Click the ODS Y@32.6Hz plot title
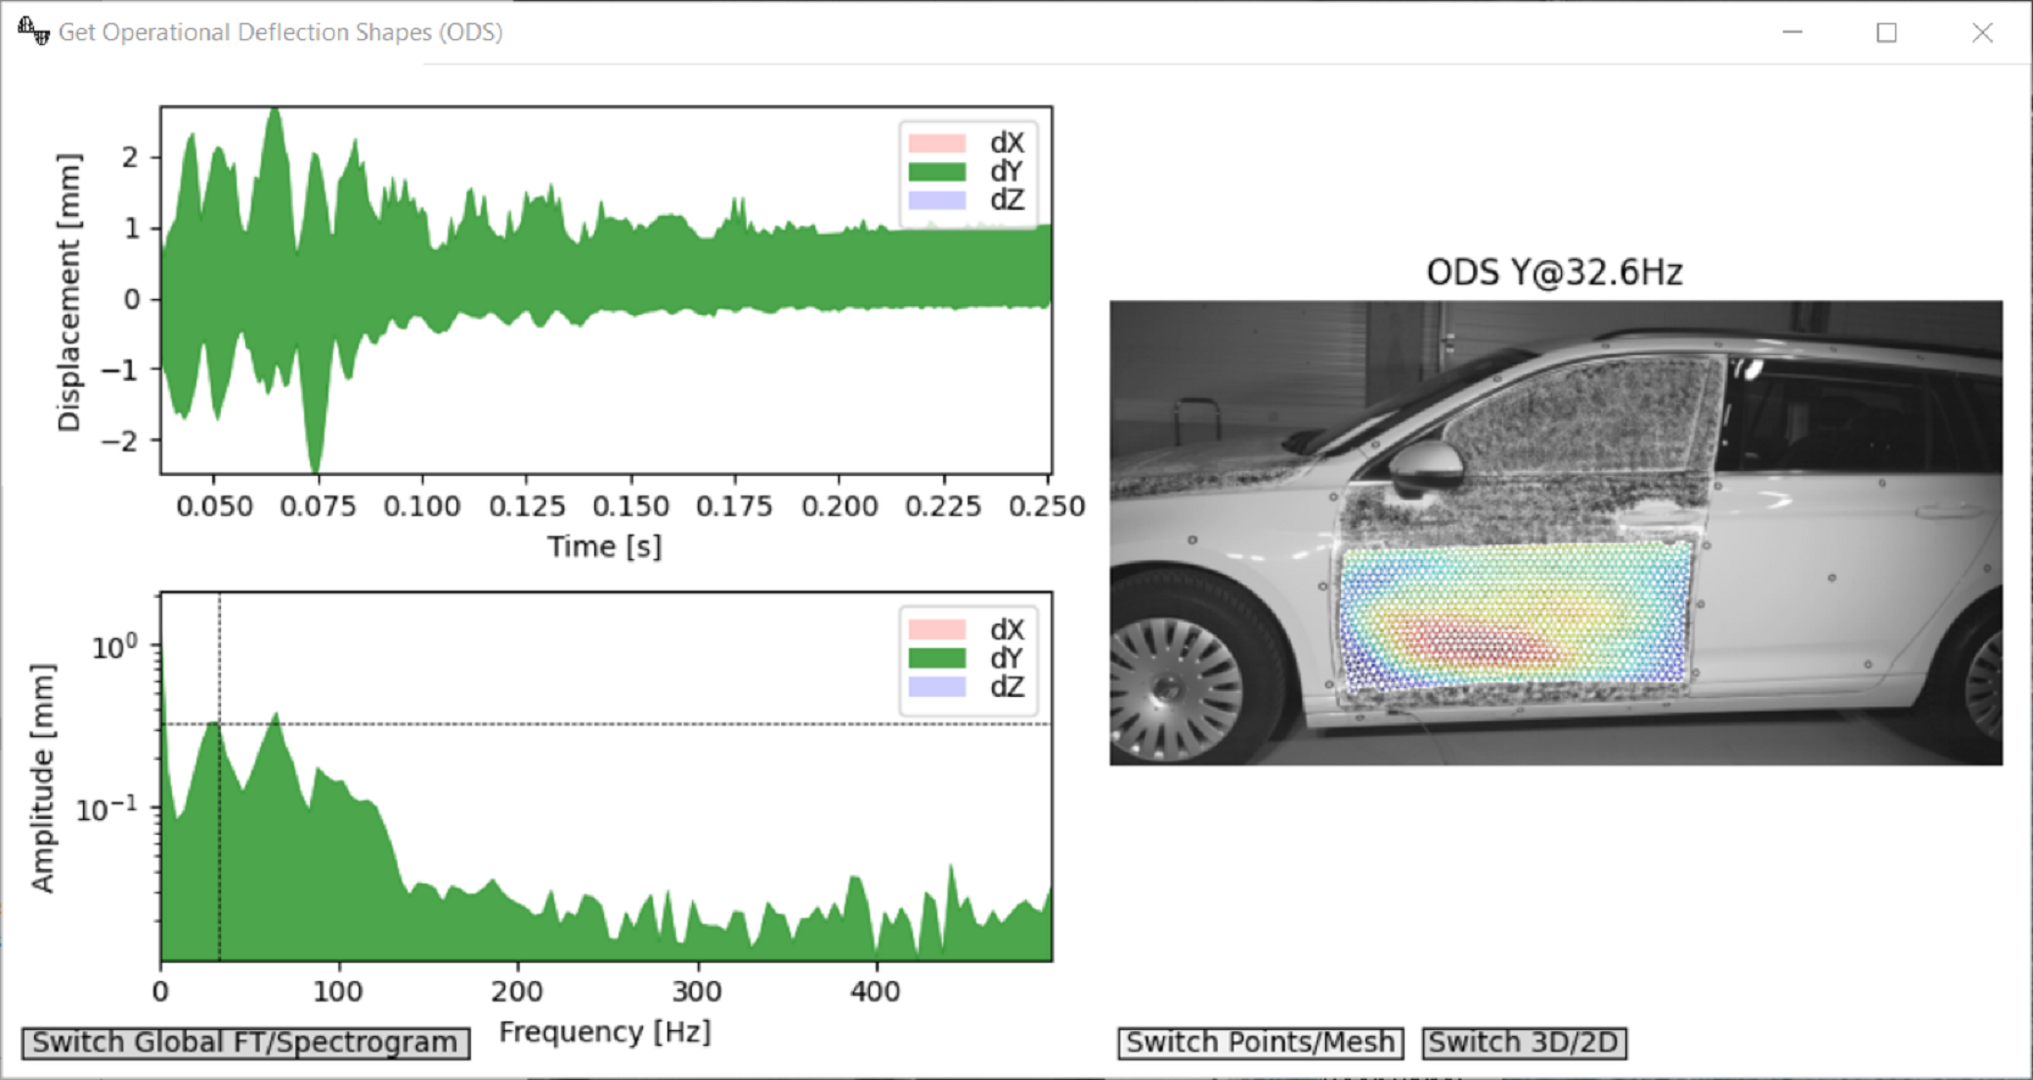 click(1554, 272)
